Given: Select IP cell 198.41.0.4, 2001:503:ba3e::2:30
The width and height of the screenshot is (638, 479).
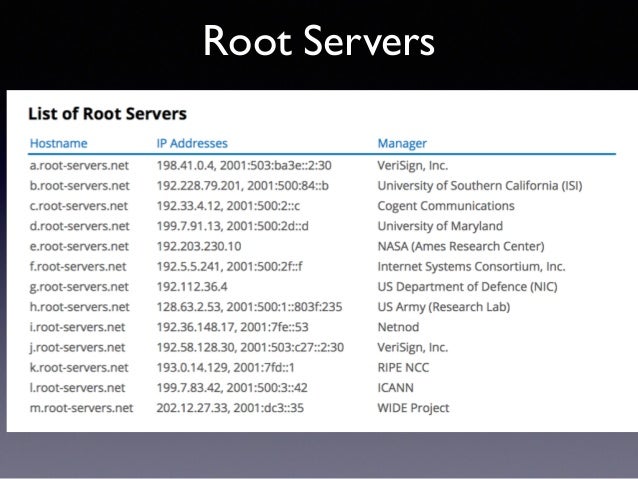Looking at the screenshot, I should 244,166.
